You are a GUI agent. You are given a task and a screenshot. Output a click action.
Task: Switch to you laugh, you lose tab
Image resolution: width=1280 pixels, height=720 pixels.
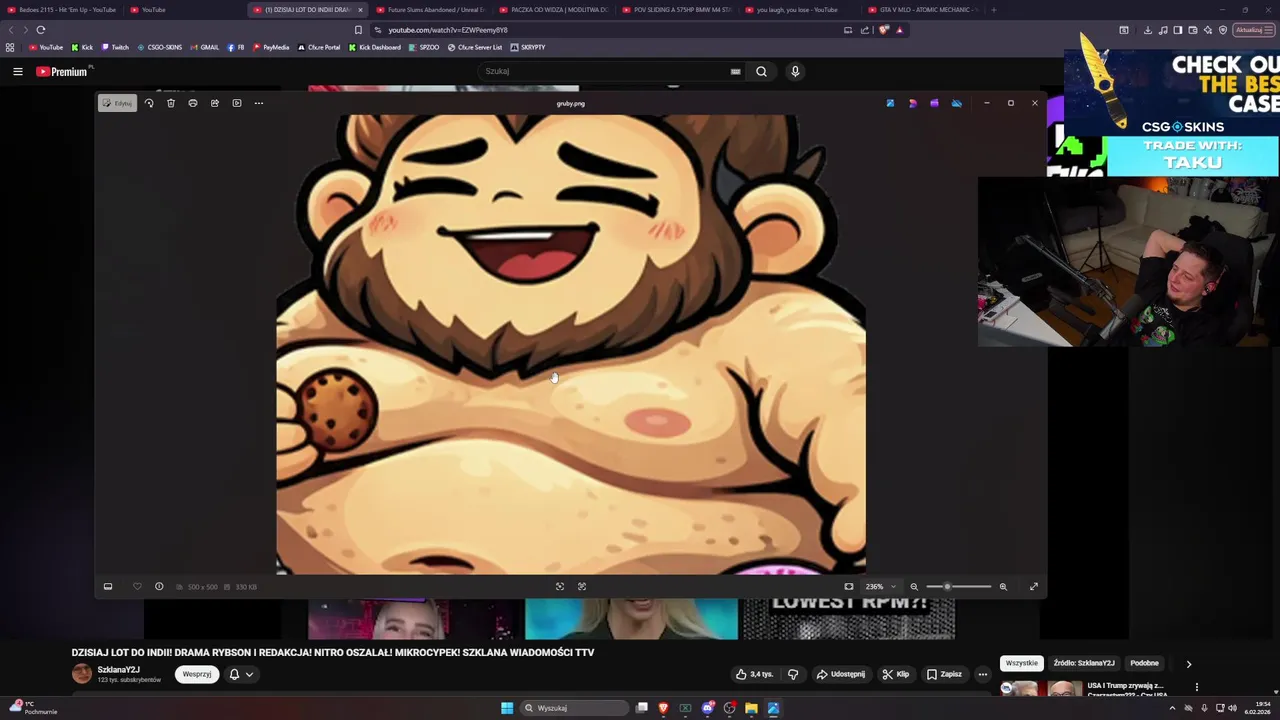[798, 10]
